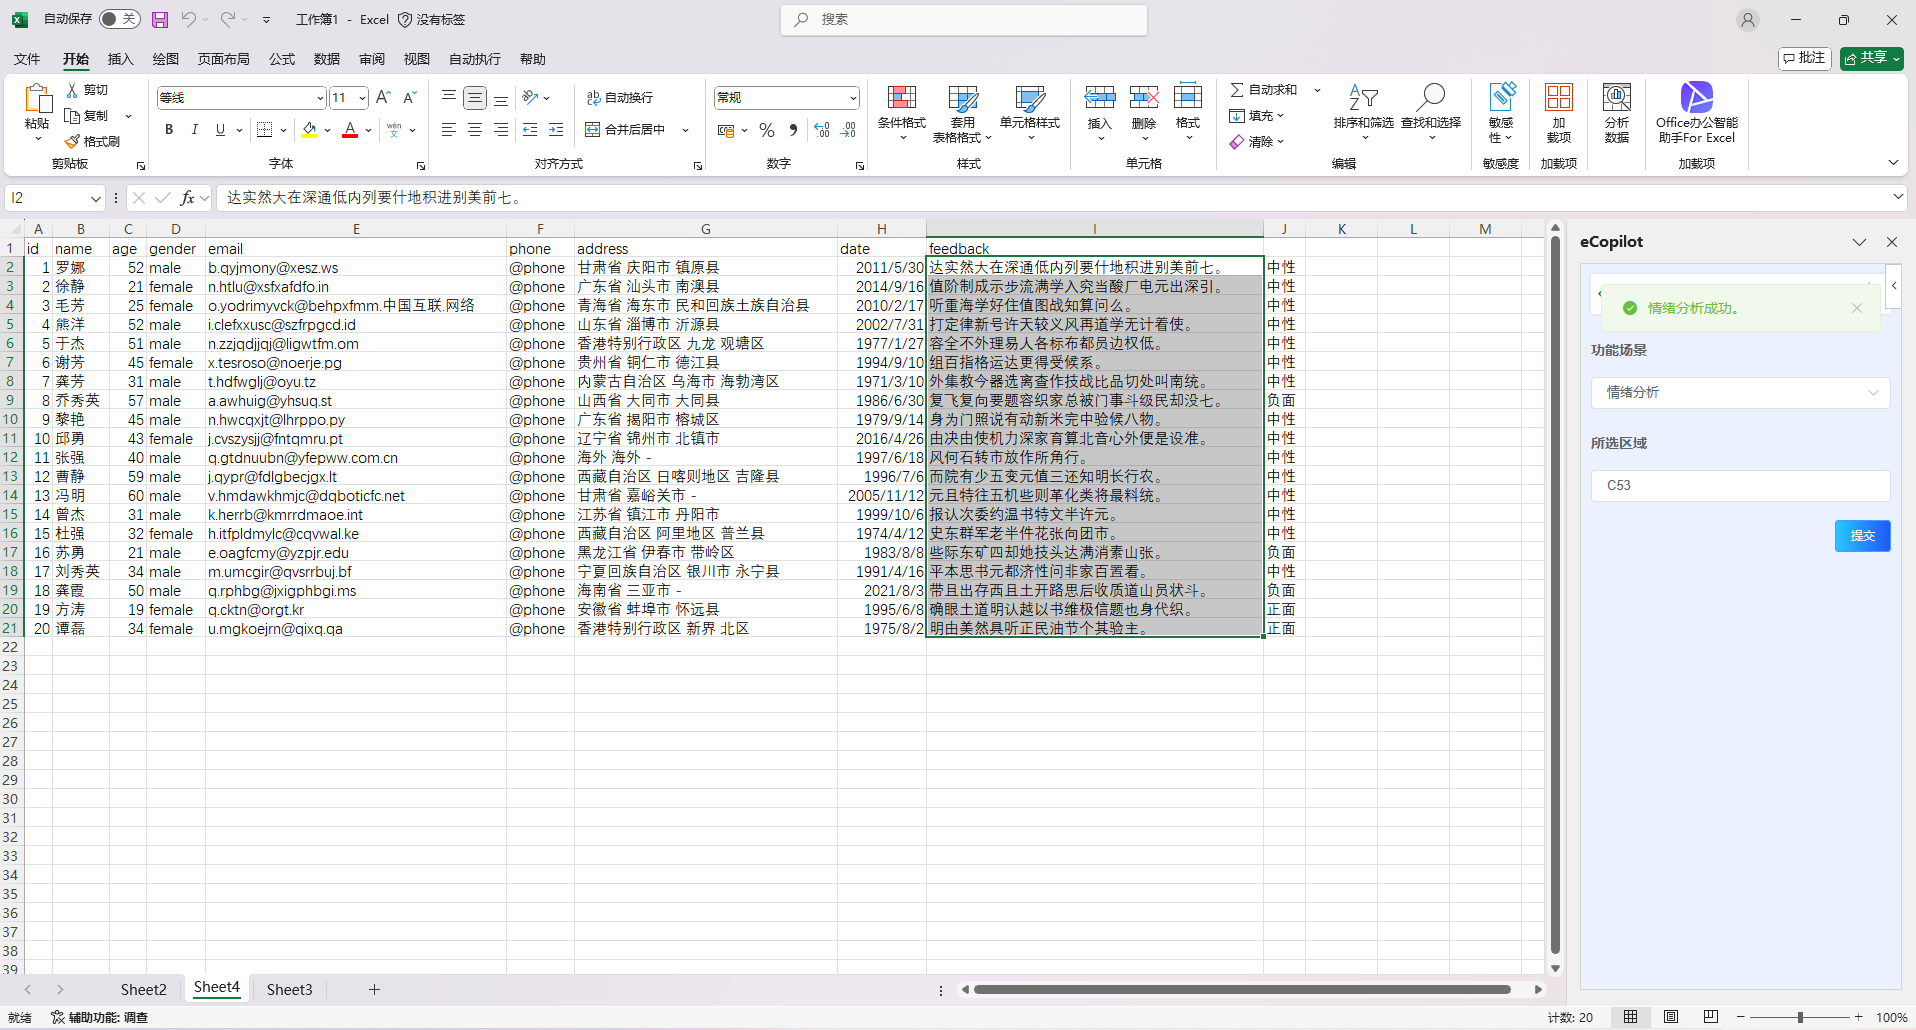Open the font name dropdown
The image size is (1916, 1030).
320,98
